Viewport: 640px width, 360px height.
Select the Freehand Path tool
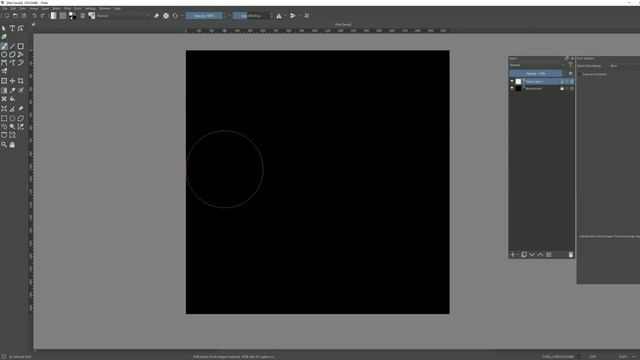point(12,62)
